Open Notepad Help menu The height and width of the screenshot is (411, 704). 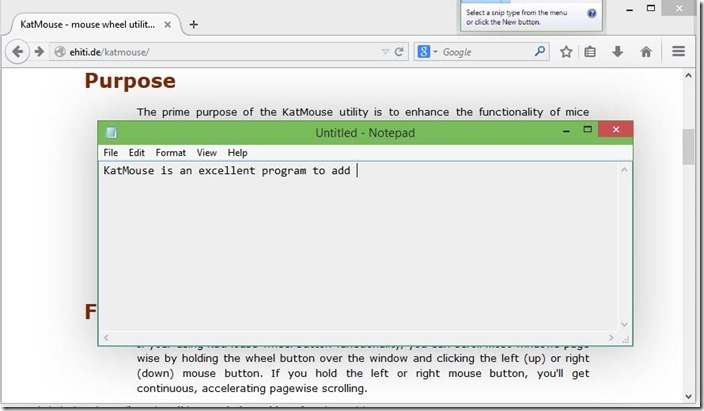(x=238, y=153)
